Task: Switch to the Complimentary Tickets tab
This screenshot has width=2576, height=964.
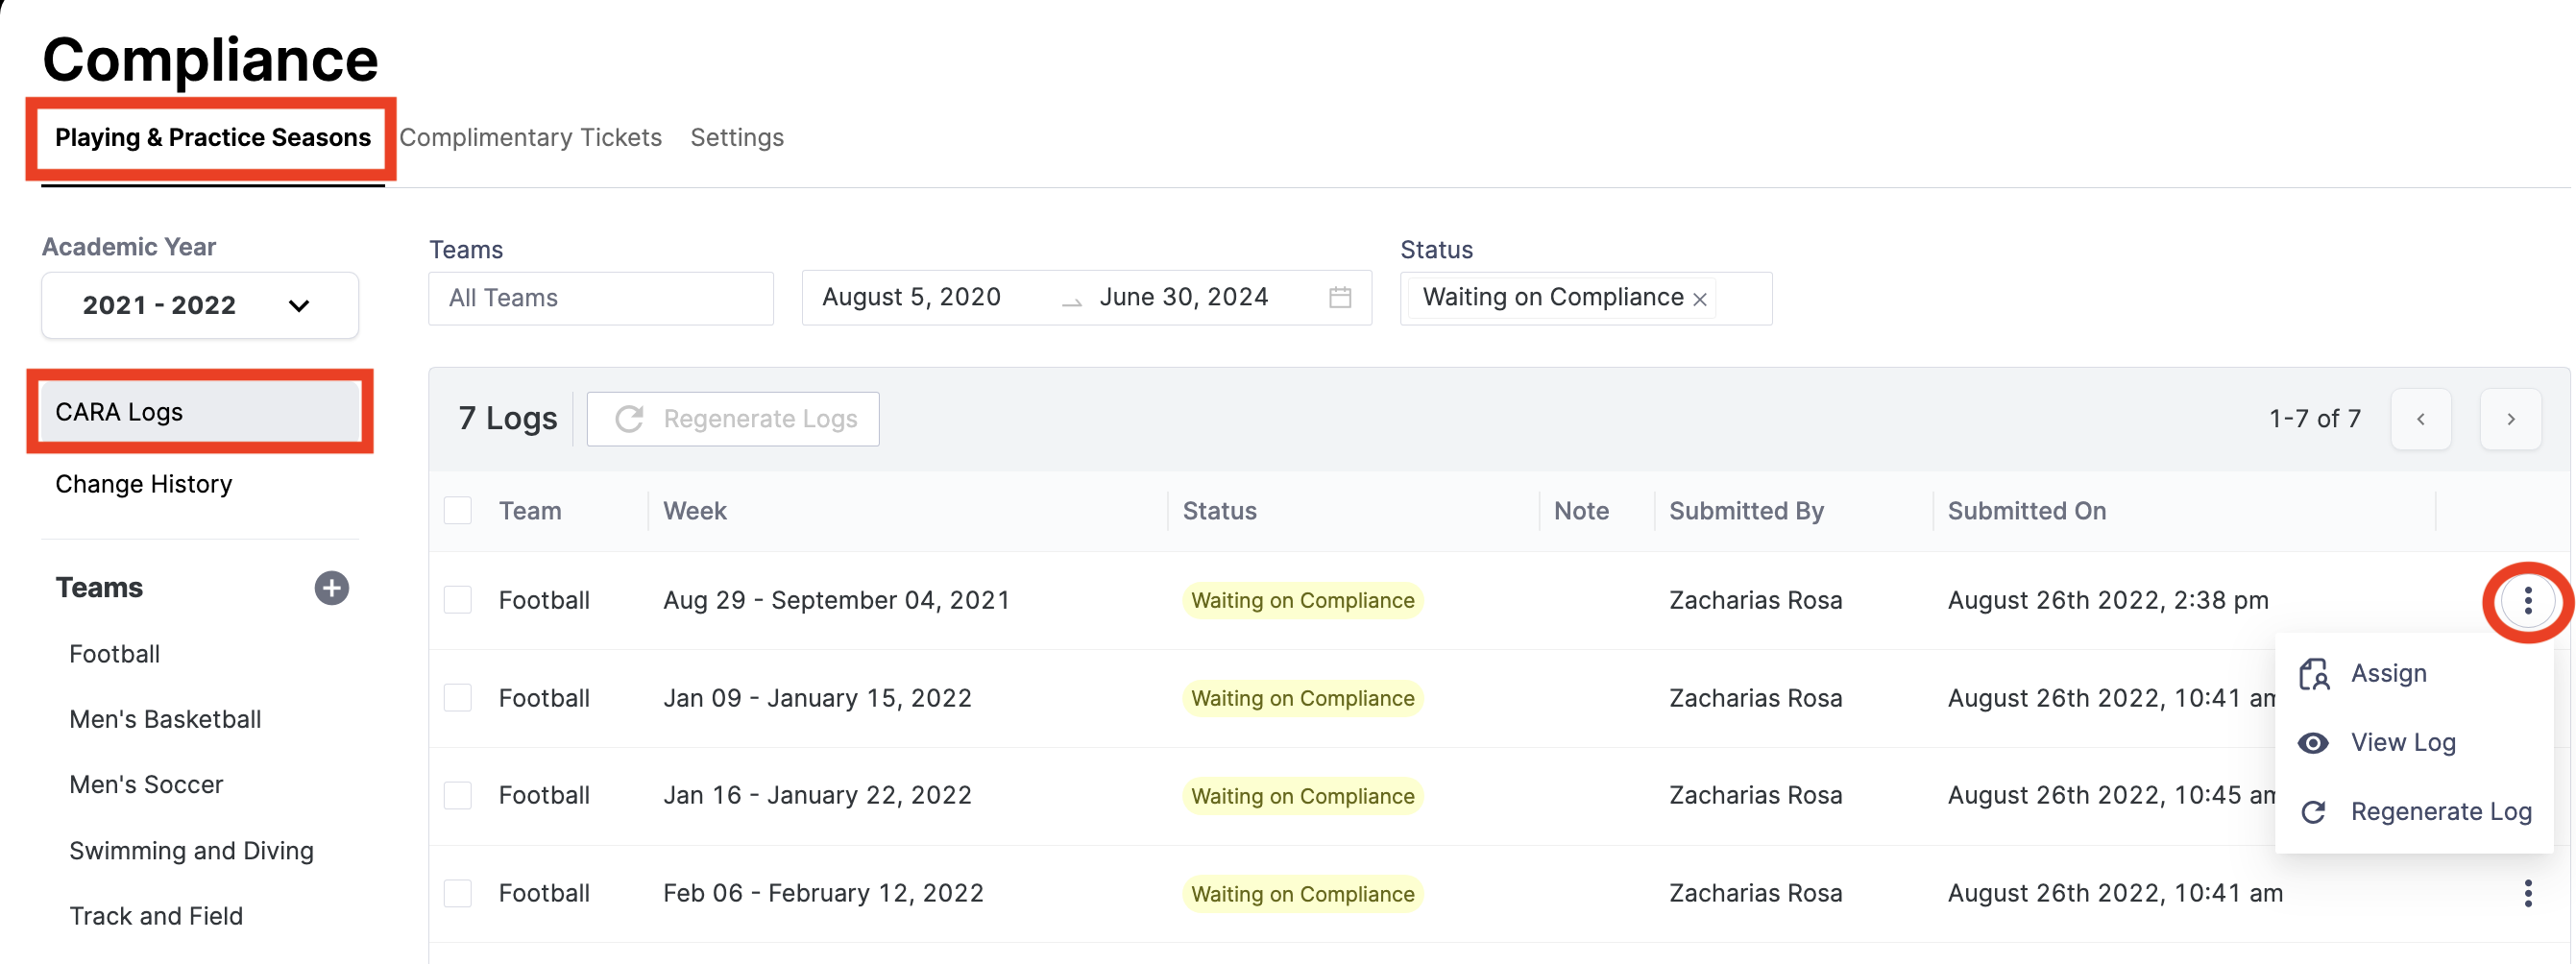Action: tap(531, 137)
